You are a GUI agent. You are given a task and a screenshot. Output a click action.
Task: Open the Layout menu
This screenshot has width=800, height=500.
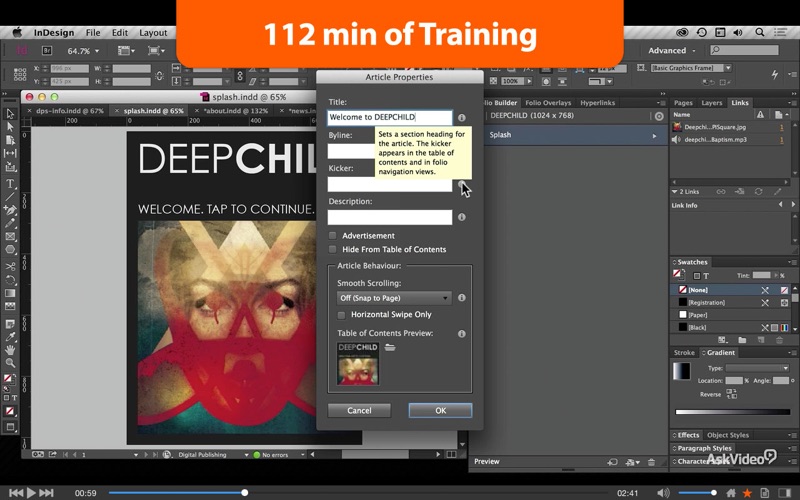tap(153, 33)
